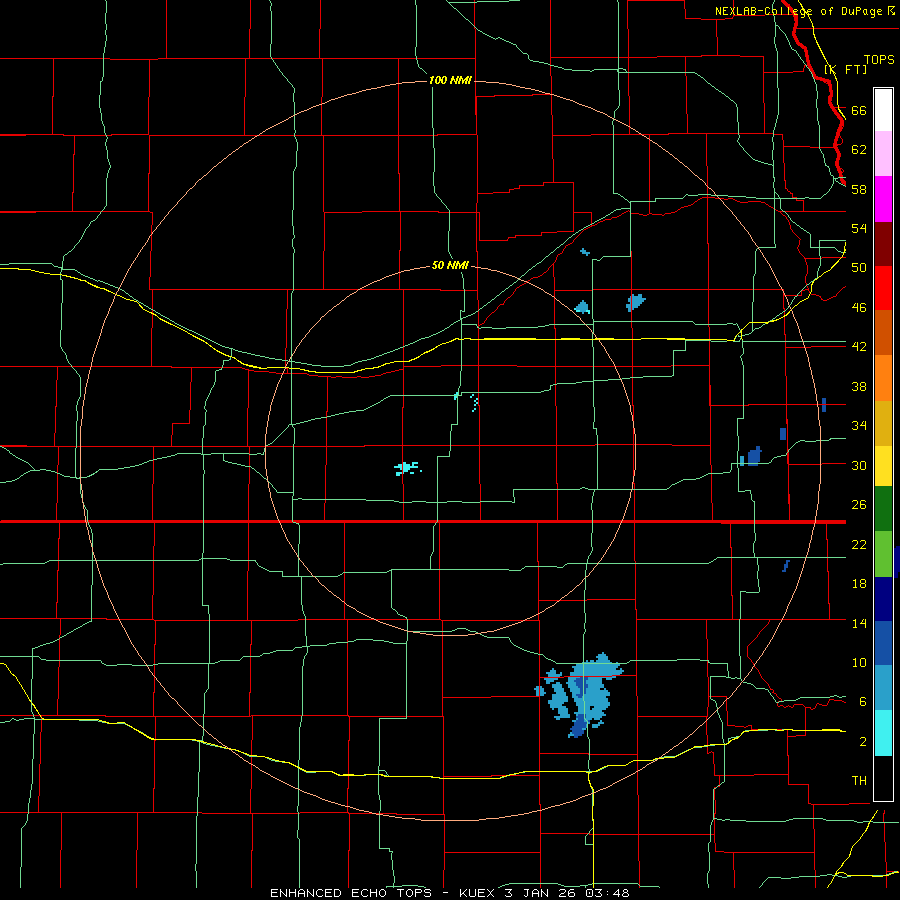This screenshot has height=900, width=900.
Task: Select the dark red legend color block
Action: (883, 244)
